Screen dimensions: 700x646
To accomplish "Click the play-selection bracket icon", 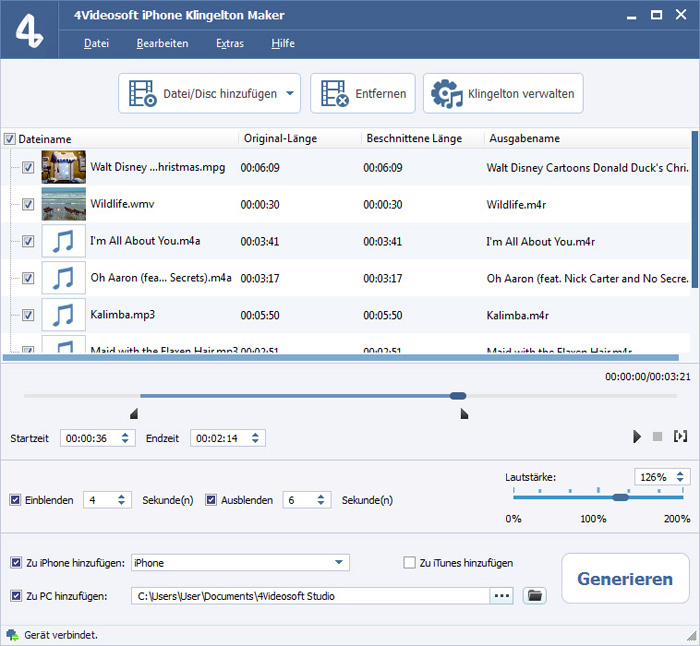I will click(x=681, y=437).
